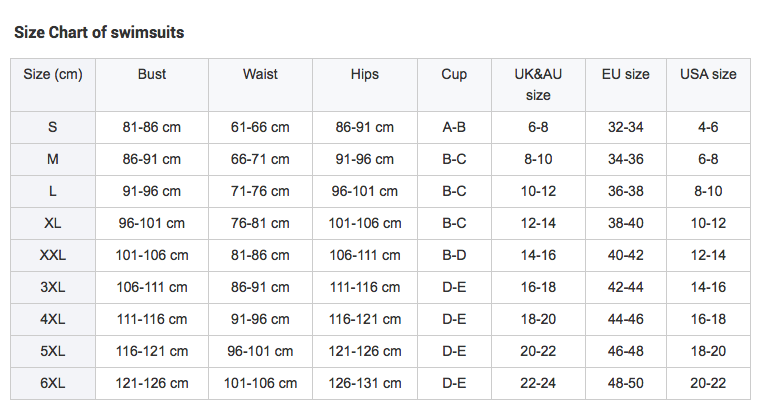Click the 'M' size row label
The image size is (776, 408).
pyautogui.click(x=53, y=159)
